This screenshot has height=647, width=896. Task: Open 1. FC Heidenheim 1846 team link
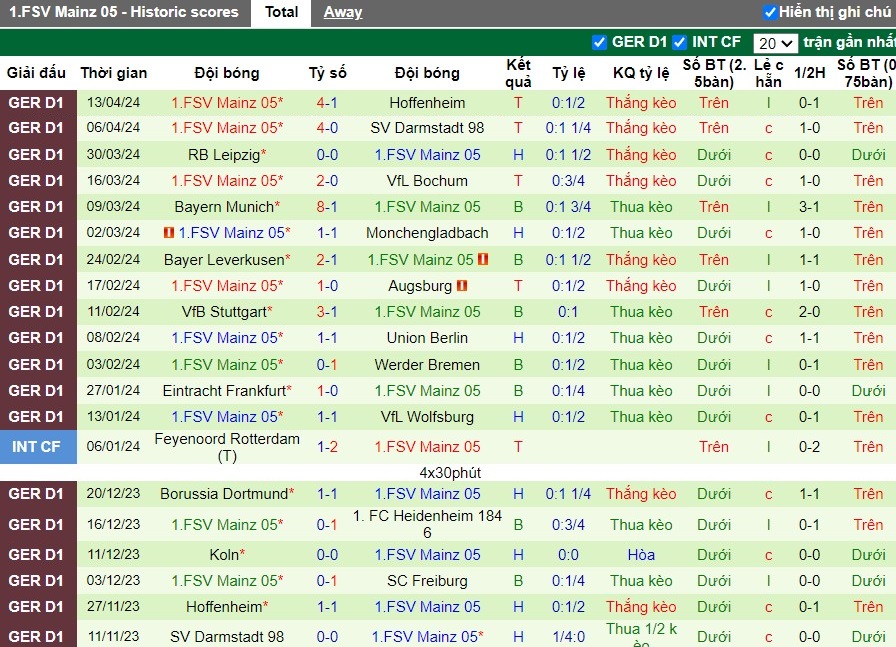[x=427, y=524]
